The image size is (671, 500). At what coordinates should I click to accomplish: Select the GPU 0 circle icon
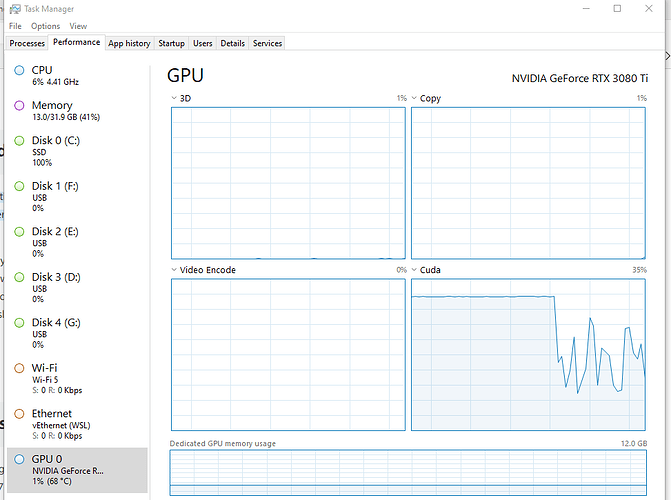pos(19,459)
